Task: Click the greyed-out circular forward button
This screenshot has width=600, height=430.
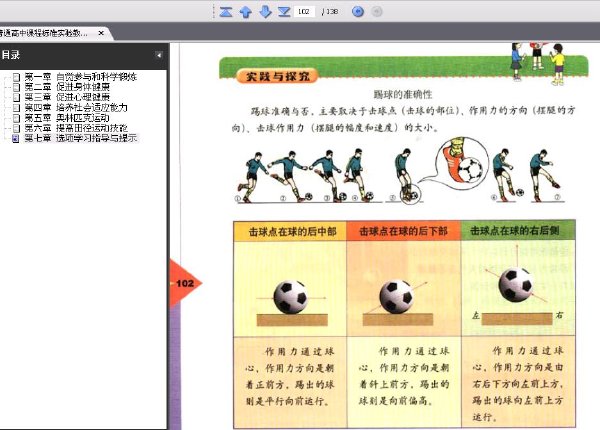Action: coord(377,12)
